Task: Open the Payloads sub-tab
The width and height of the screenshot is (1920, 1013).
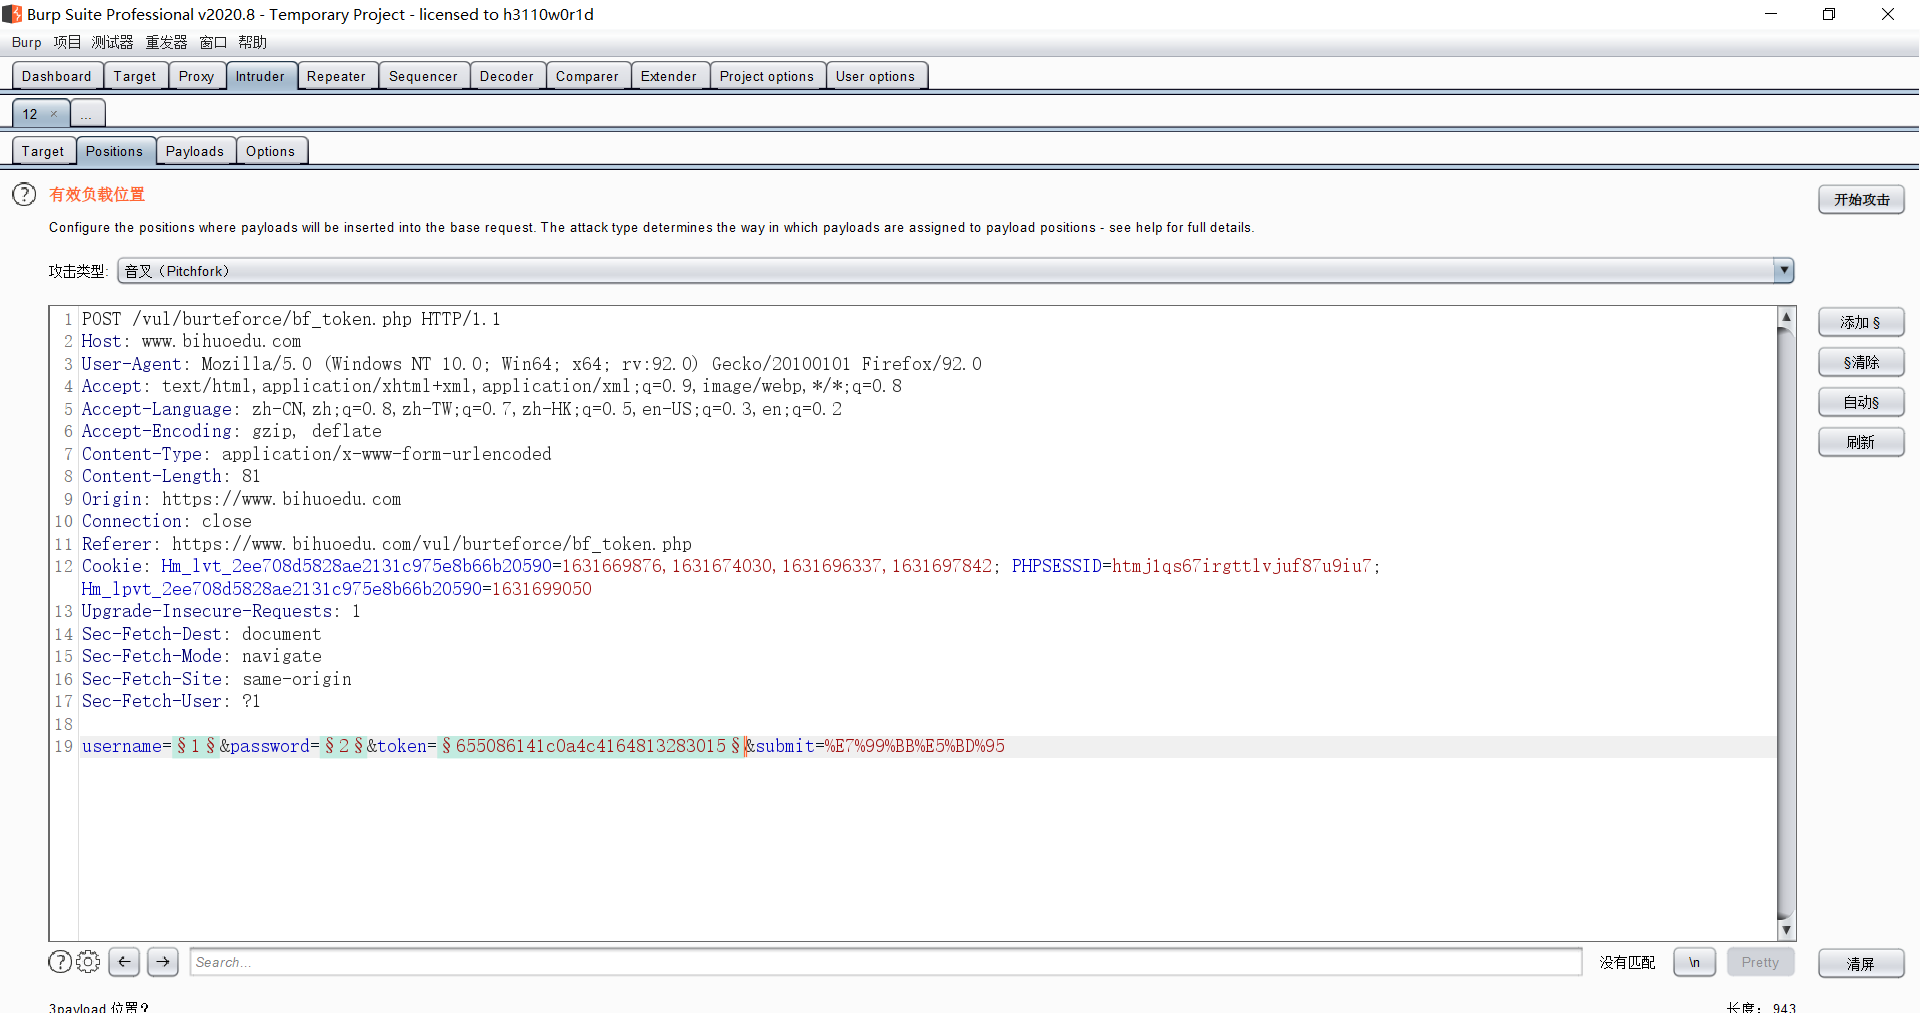Action: pyautogui.click(x=195, y=151)
